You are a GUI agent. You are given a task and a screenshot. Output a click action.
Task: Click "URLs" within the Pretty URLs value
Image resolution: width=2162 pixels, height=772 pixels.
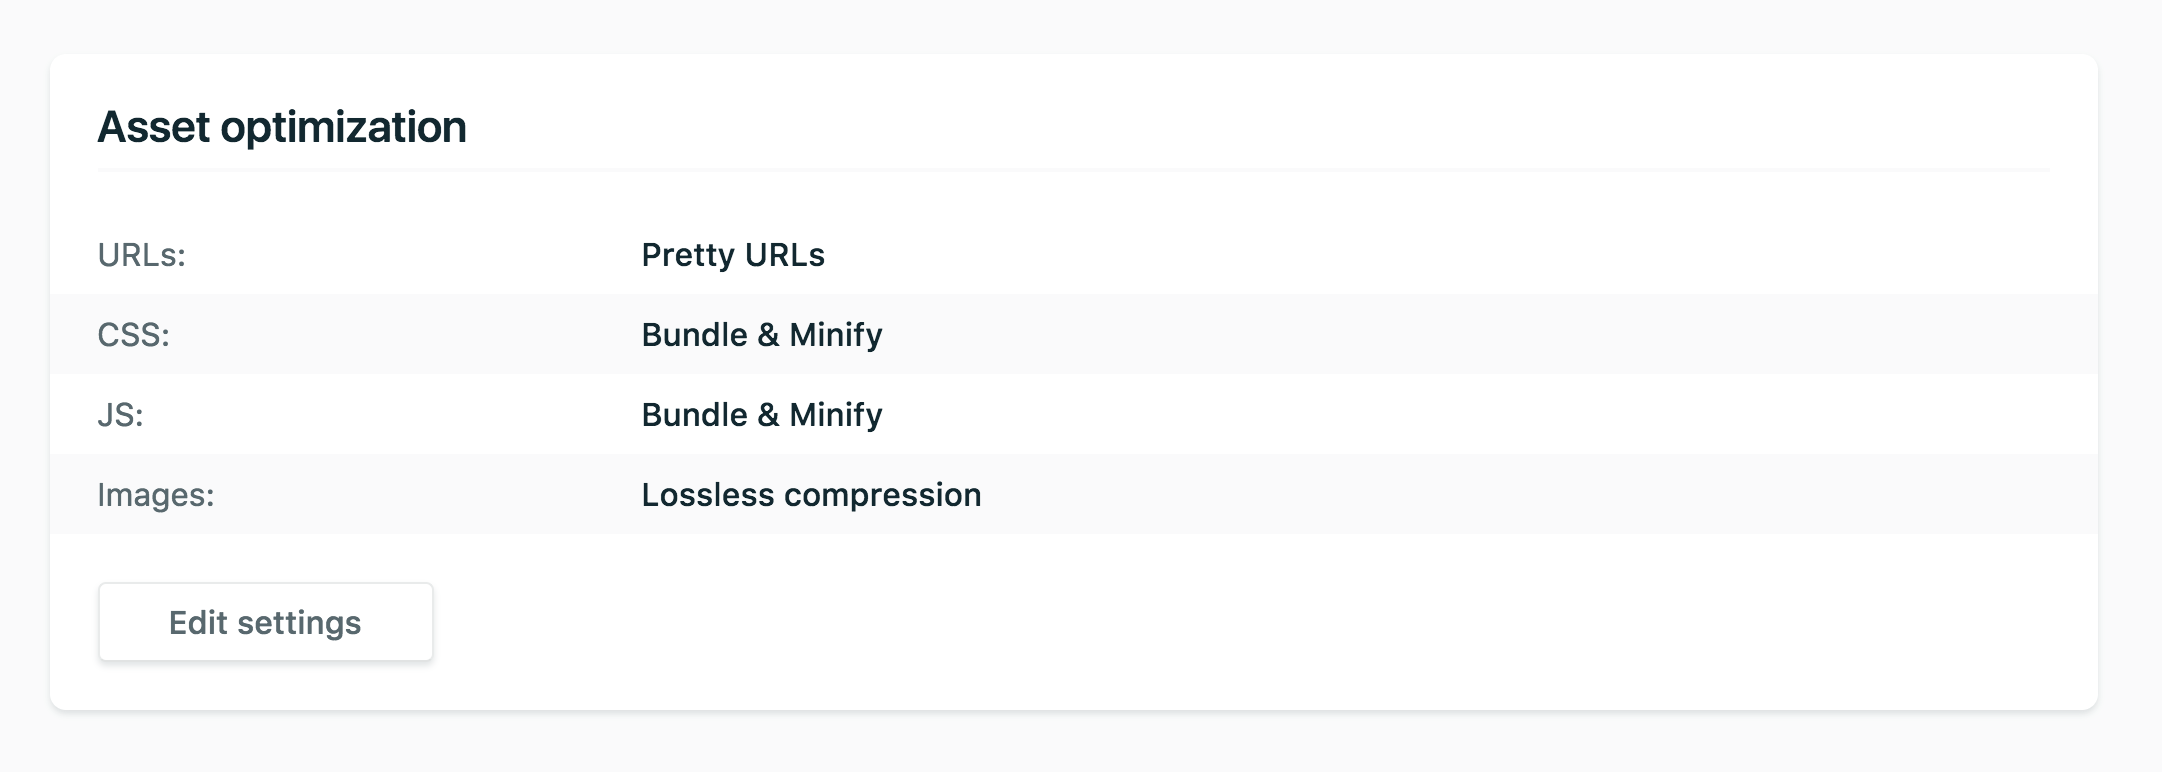point(785,255)
